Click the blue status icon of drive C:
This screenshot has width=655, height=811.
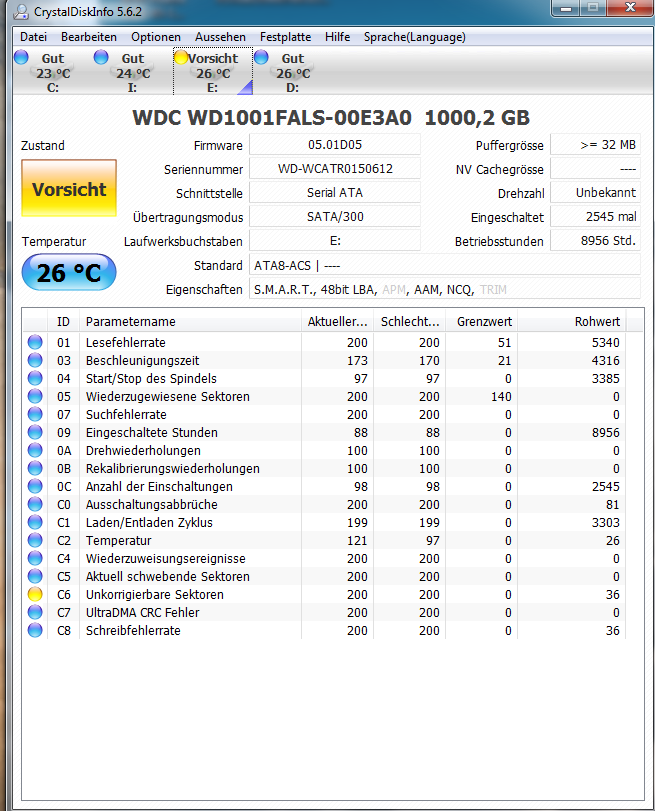click(x=21, y=57)
